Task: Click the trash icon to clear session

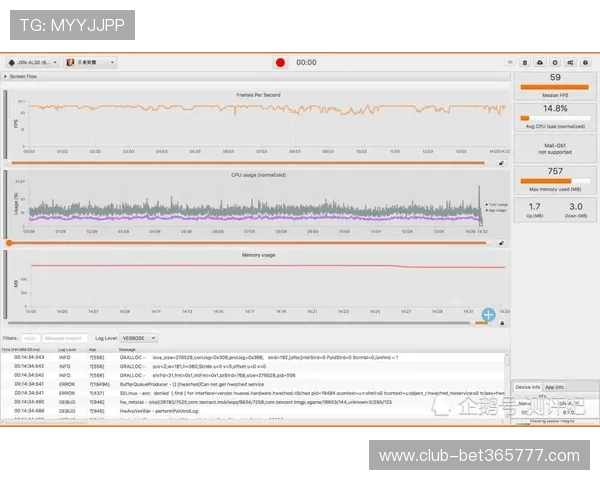Action: click(x=527, y=62)
